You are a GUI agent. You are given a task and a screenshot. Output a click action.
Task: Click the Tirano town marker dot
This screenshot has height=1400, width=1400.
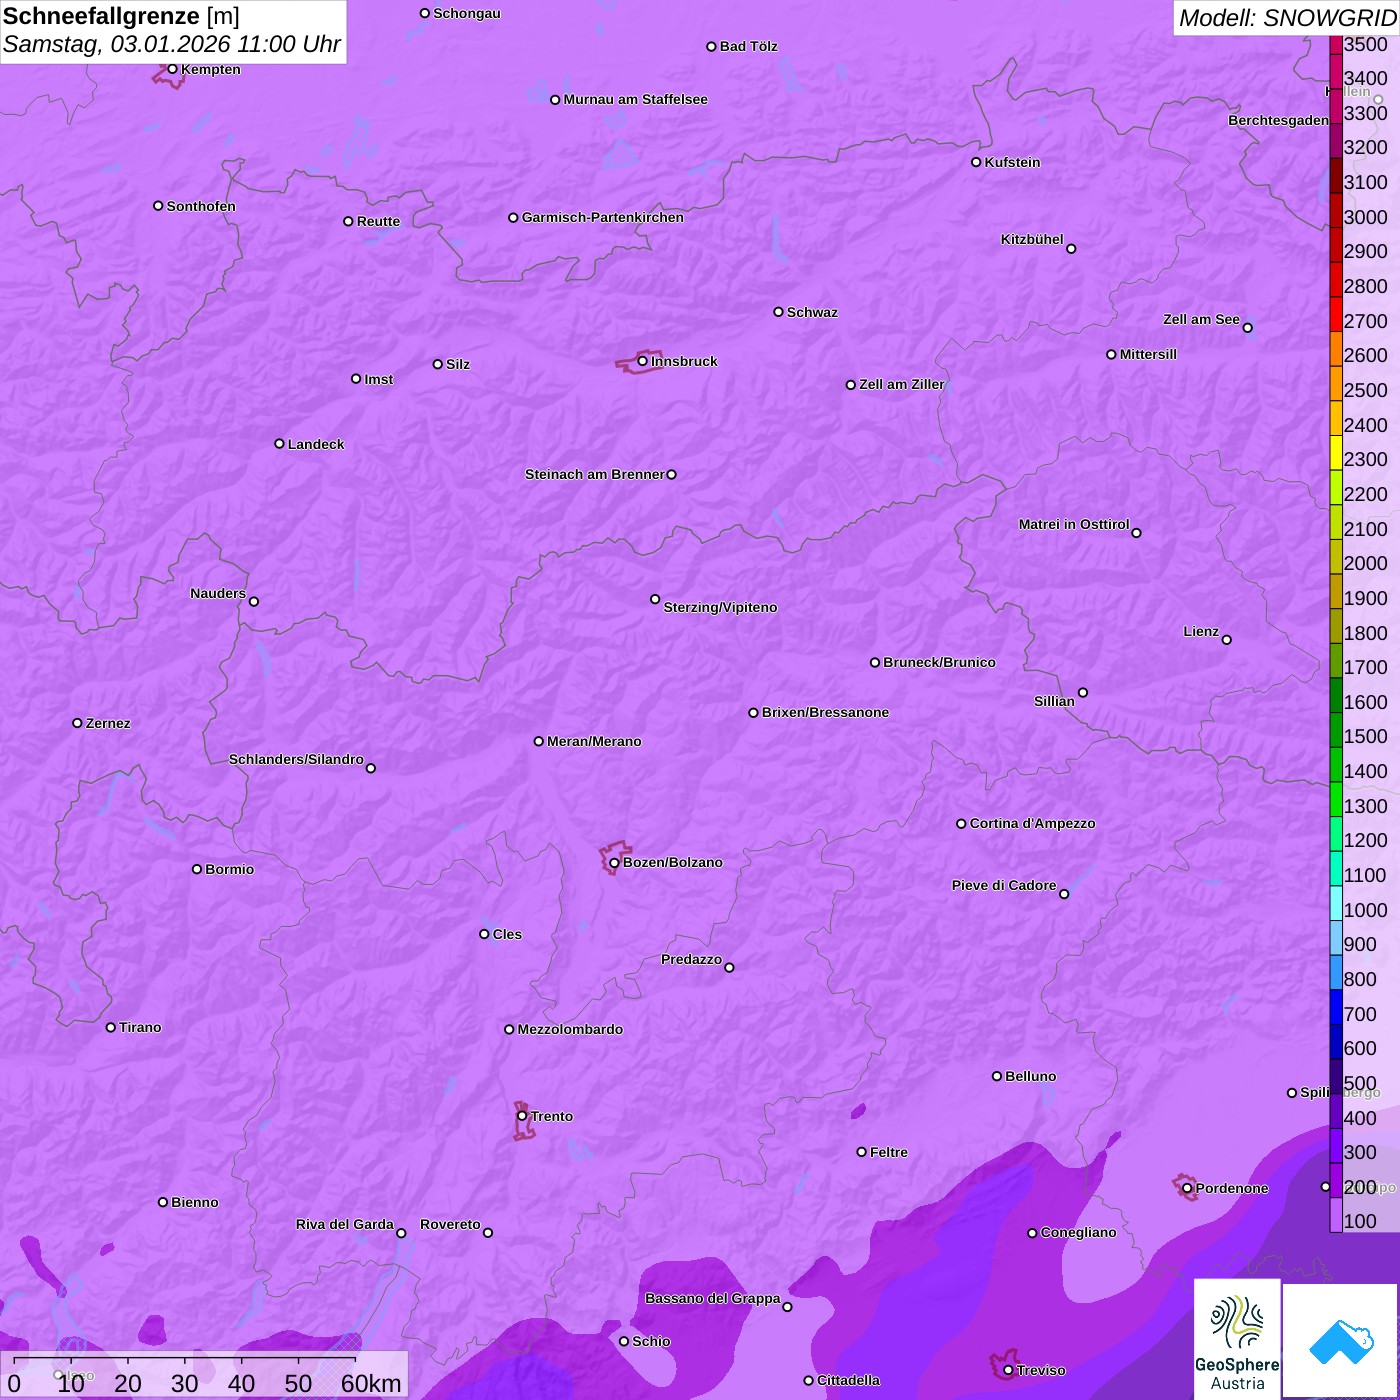111,1027
